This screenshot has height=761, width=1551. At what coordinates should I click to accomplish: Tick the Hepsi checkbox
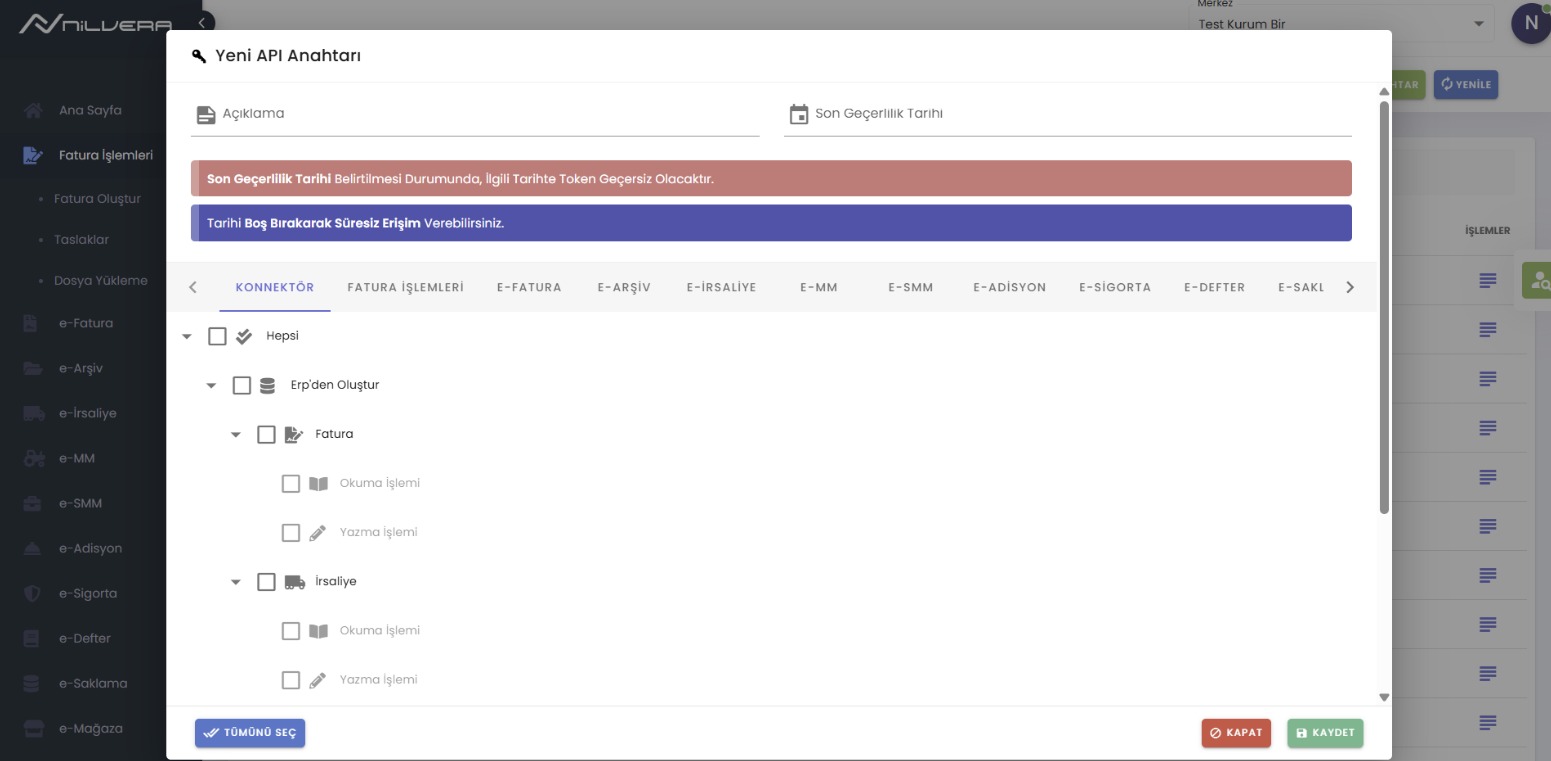[x=217, y=336]
